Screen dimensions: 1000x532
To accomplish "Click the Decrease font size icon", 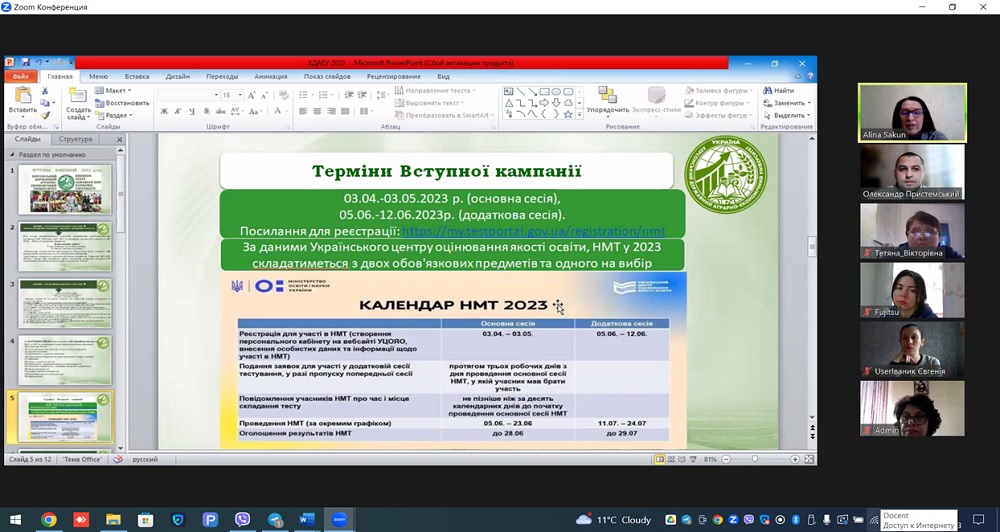I will click(x=264, y=95).
